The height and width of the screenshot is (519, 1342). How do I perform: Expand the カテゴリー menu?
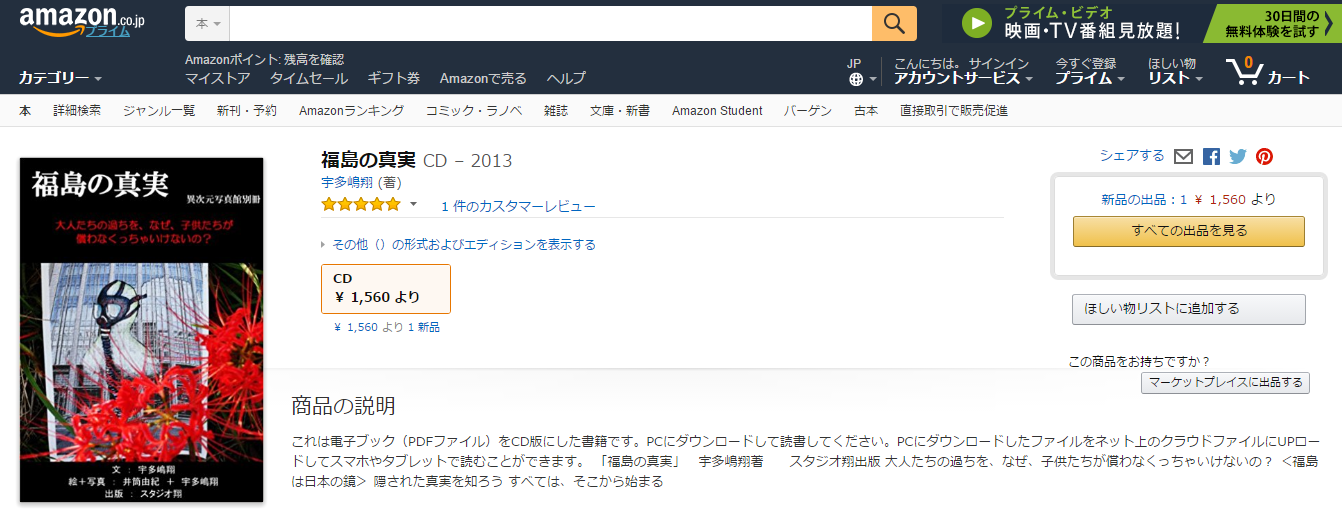click(60, 78)
